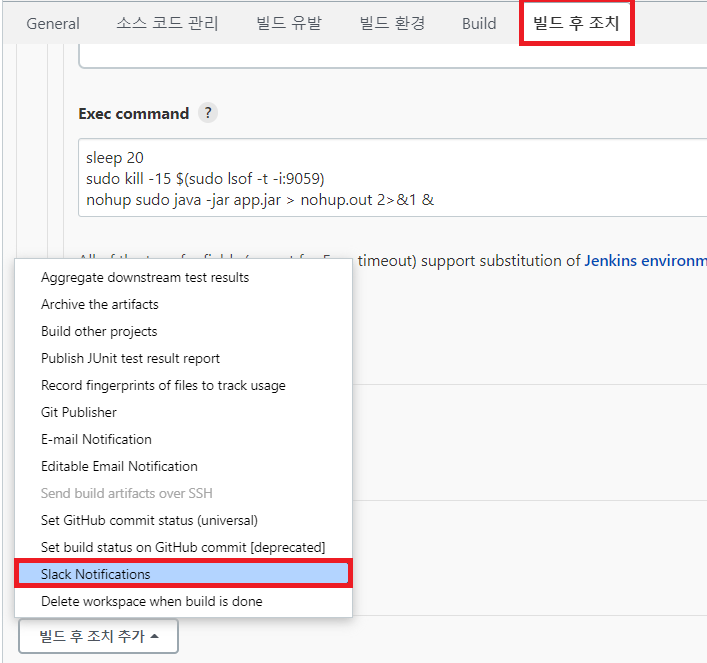Select E-mail Notification entry
The image size is (707, 663).
click(x=184, y=439)
